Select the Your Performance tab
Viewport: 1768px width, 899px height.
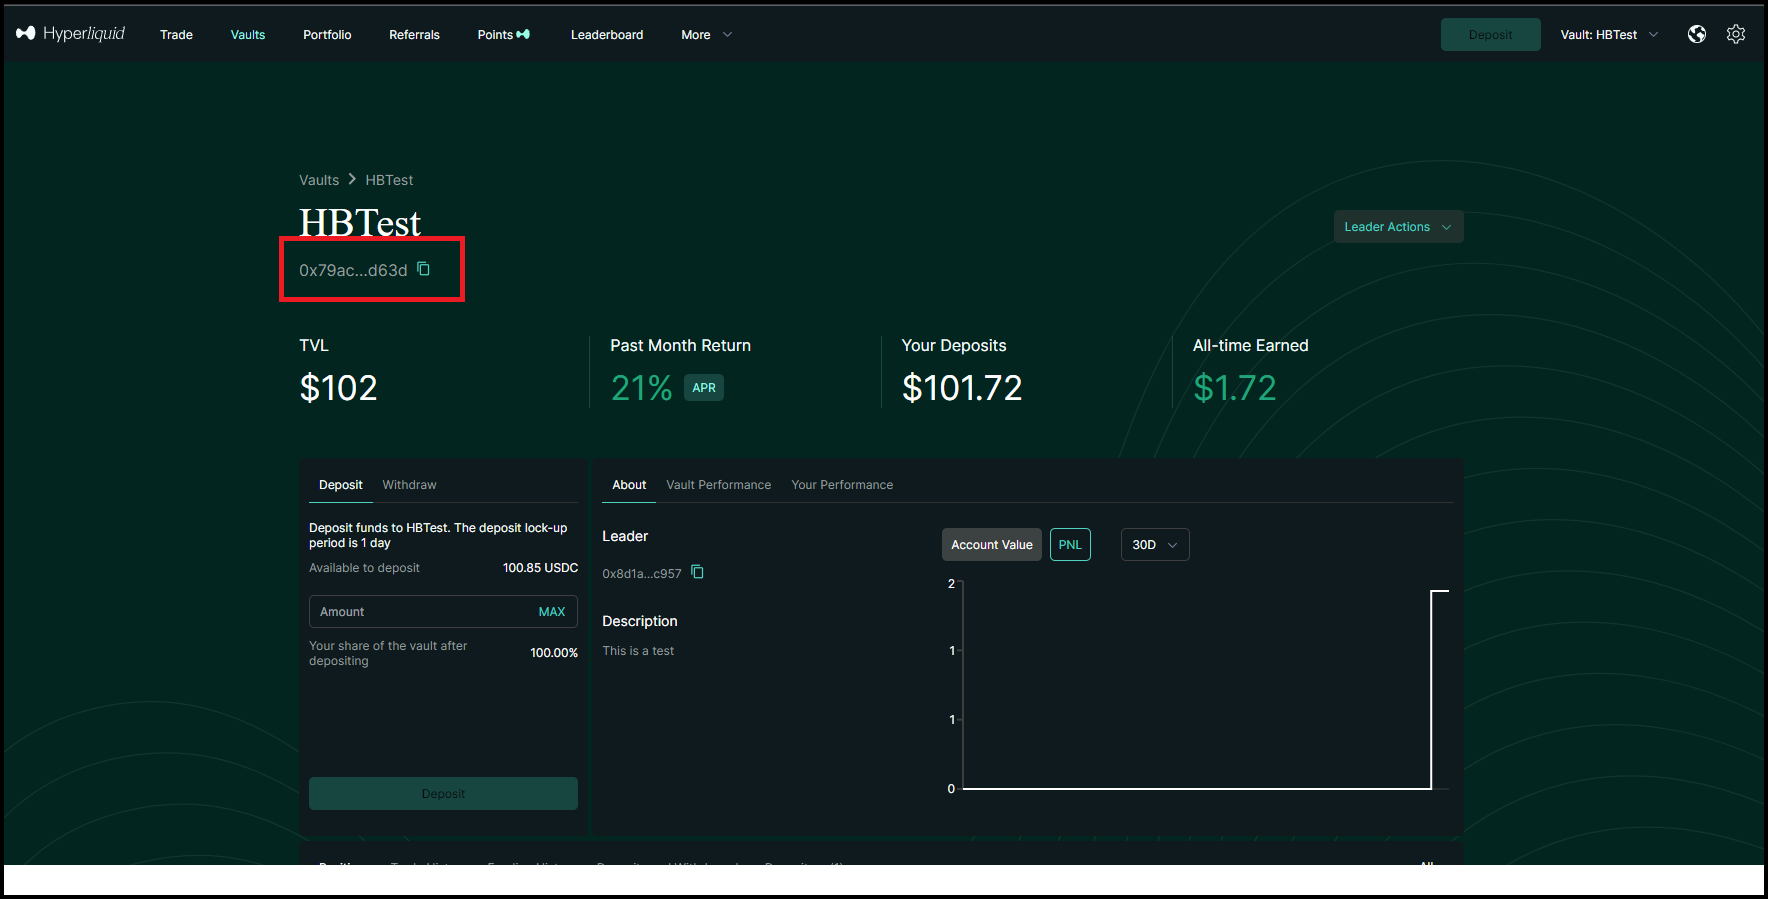[x=842, y=485]
